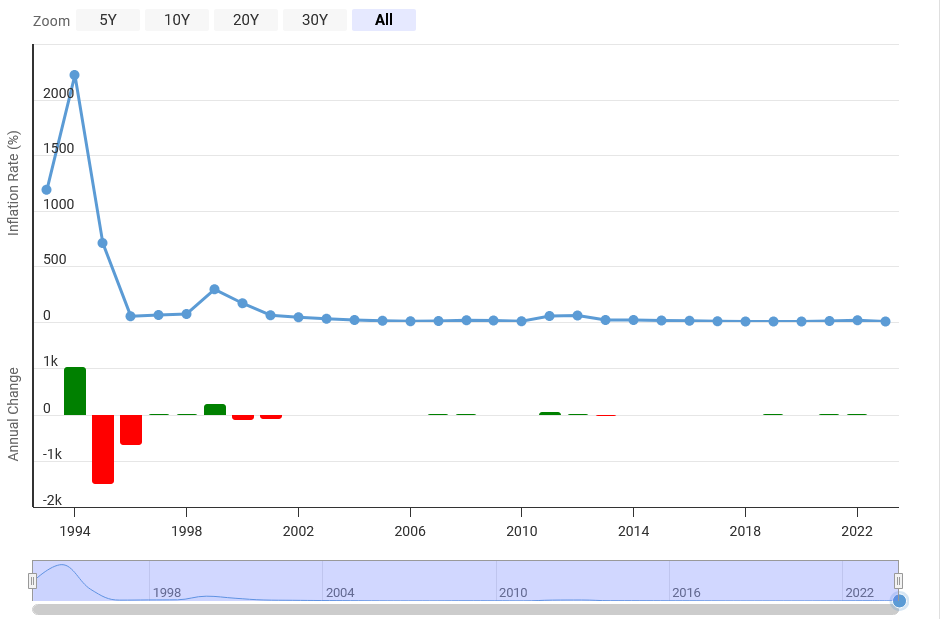Viewport: 950px width, 619px height.
Task: Select the All zoom button
Action: [384, 20]
